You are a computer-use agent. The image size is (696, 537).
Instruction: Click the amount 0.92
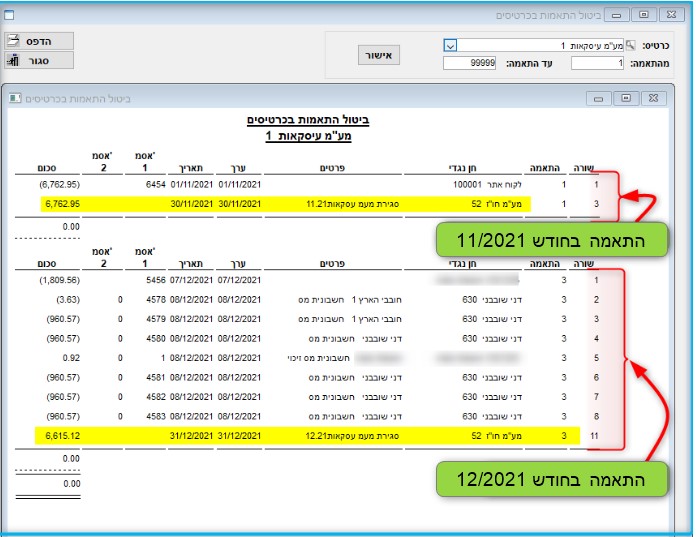tap(71, 358)
